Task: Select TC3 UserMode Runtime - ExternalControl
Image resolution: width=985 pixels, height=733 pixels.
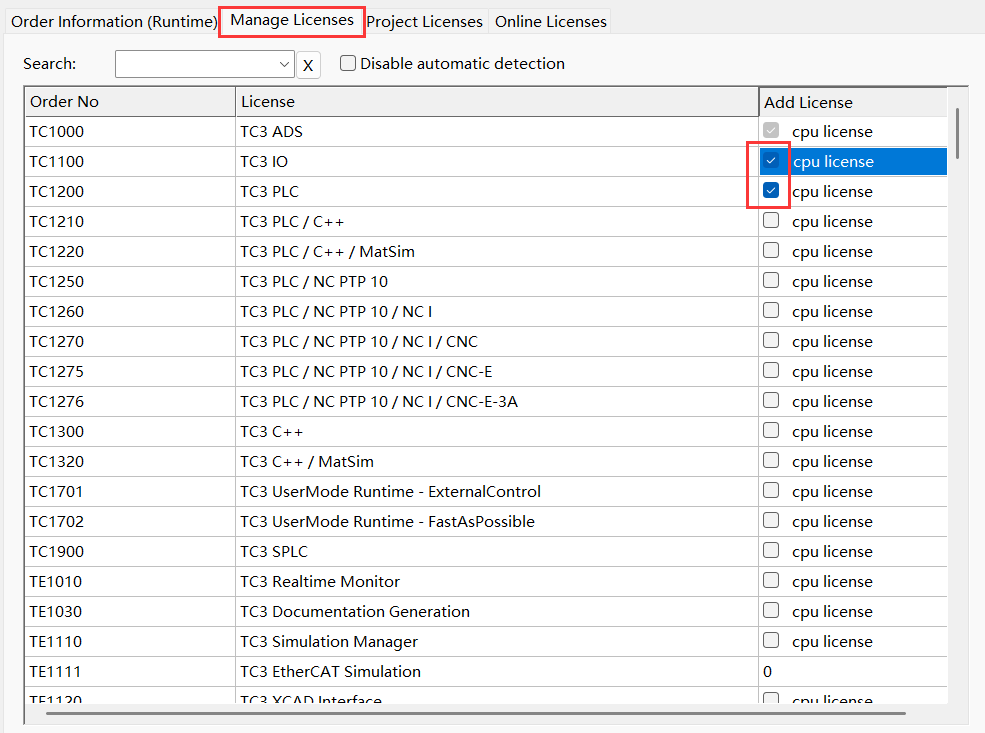Action: 390,492
